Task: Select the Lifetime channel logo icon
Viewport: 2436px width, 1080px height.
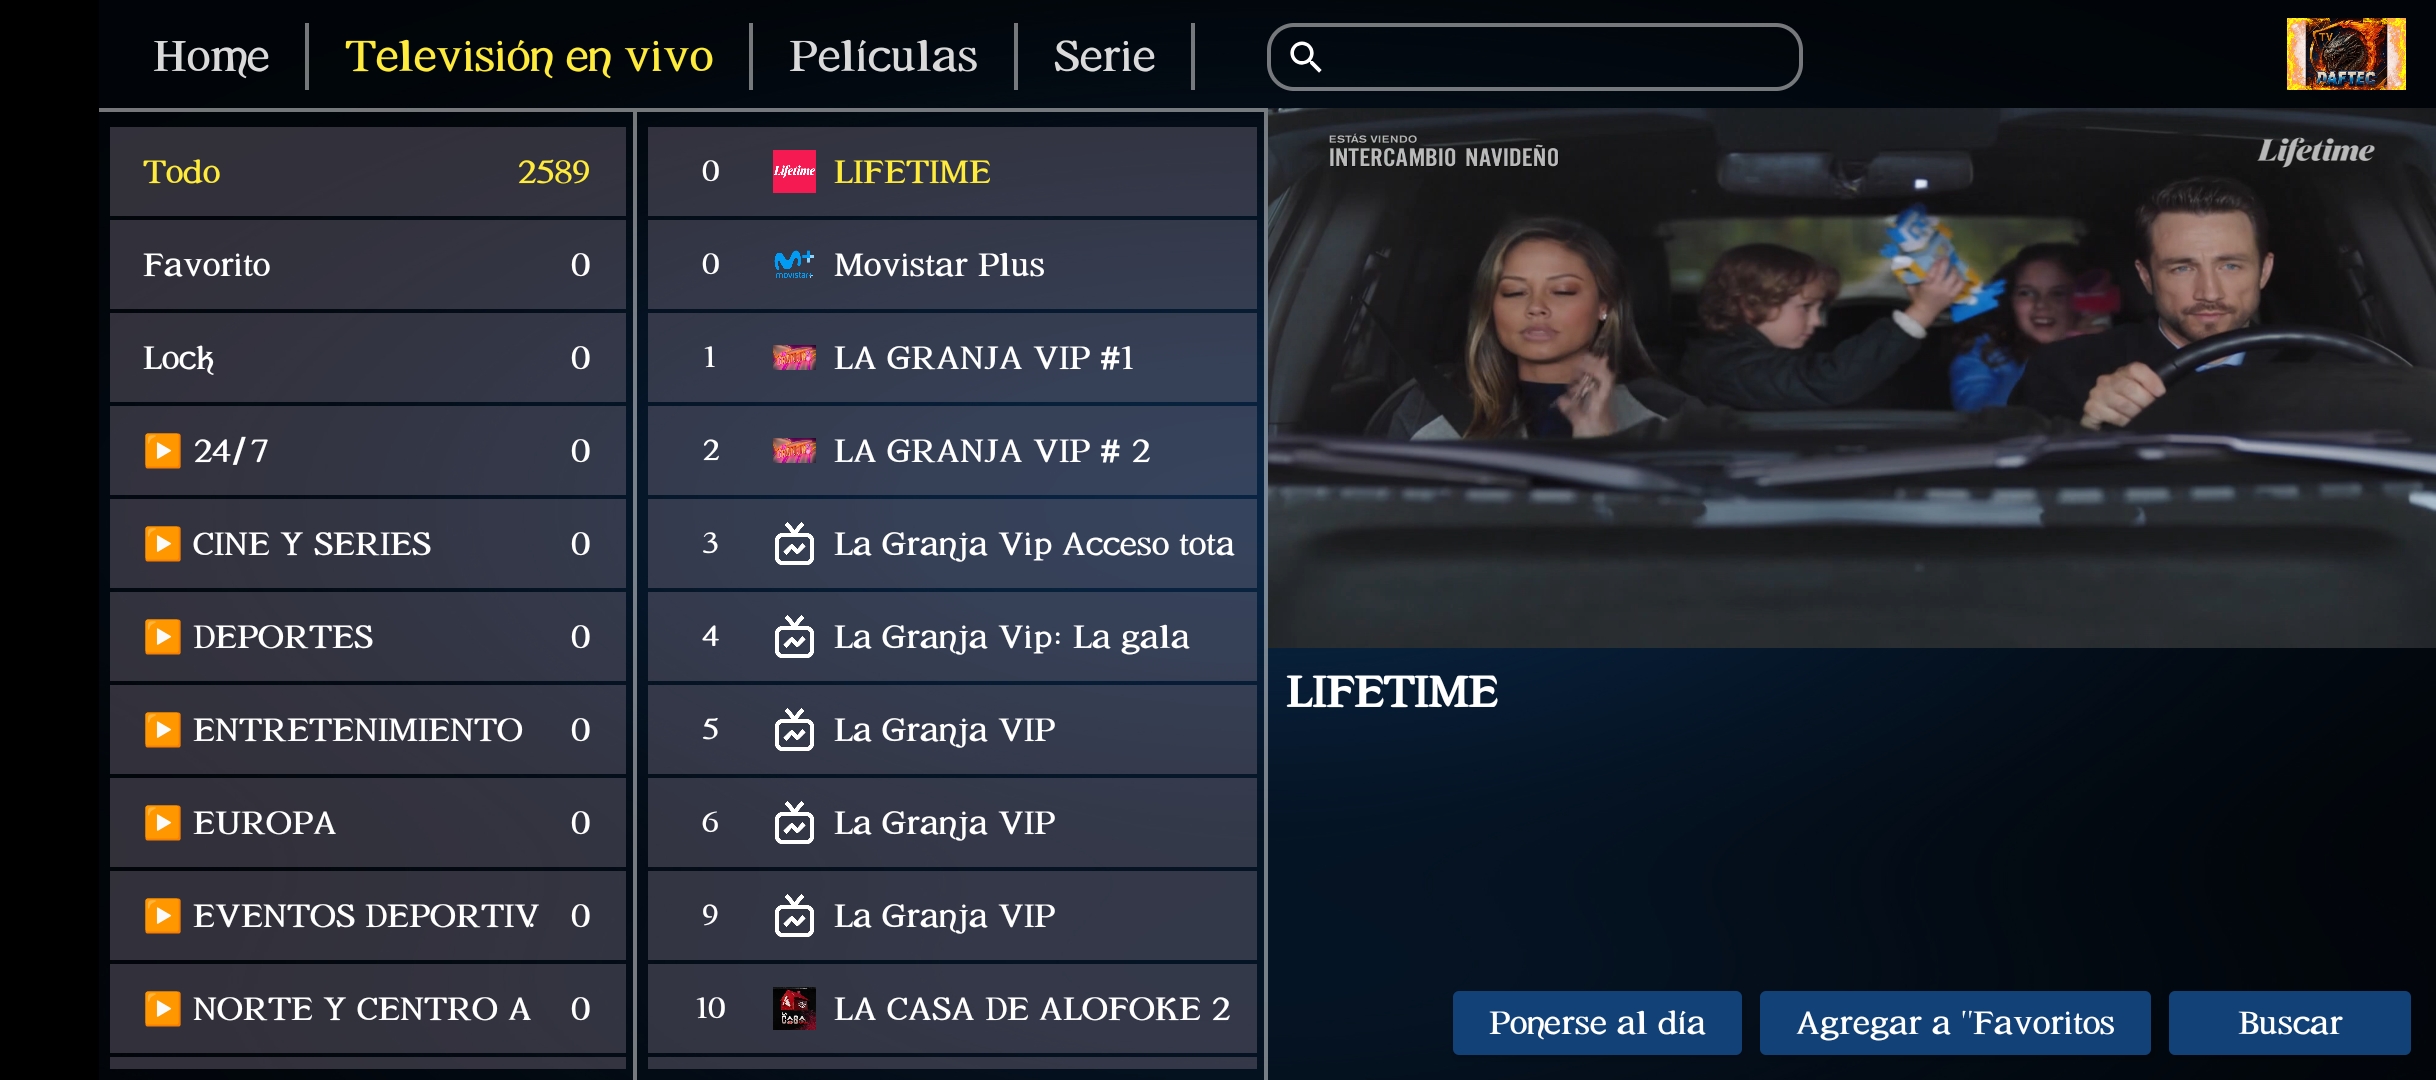Action: click(794, 171)
